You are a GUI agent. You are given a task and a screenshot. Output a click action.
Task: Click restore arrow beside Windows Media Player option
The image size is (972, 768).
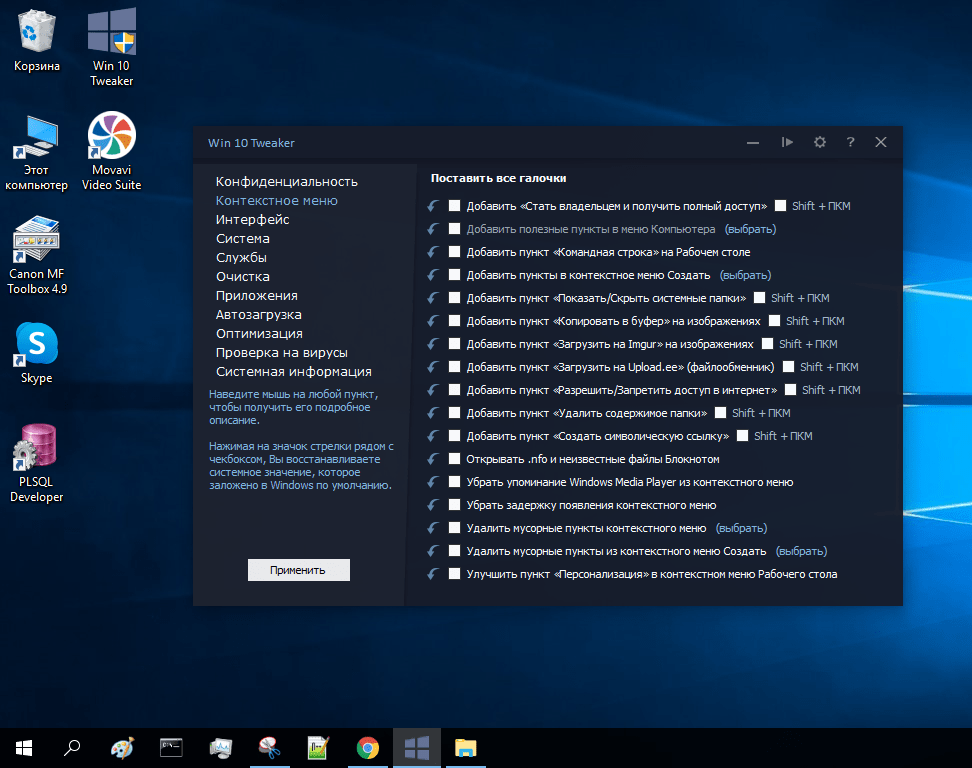coord(433,482)
